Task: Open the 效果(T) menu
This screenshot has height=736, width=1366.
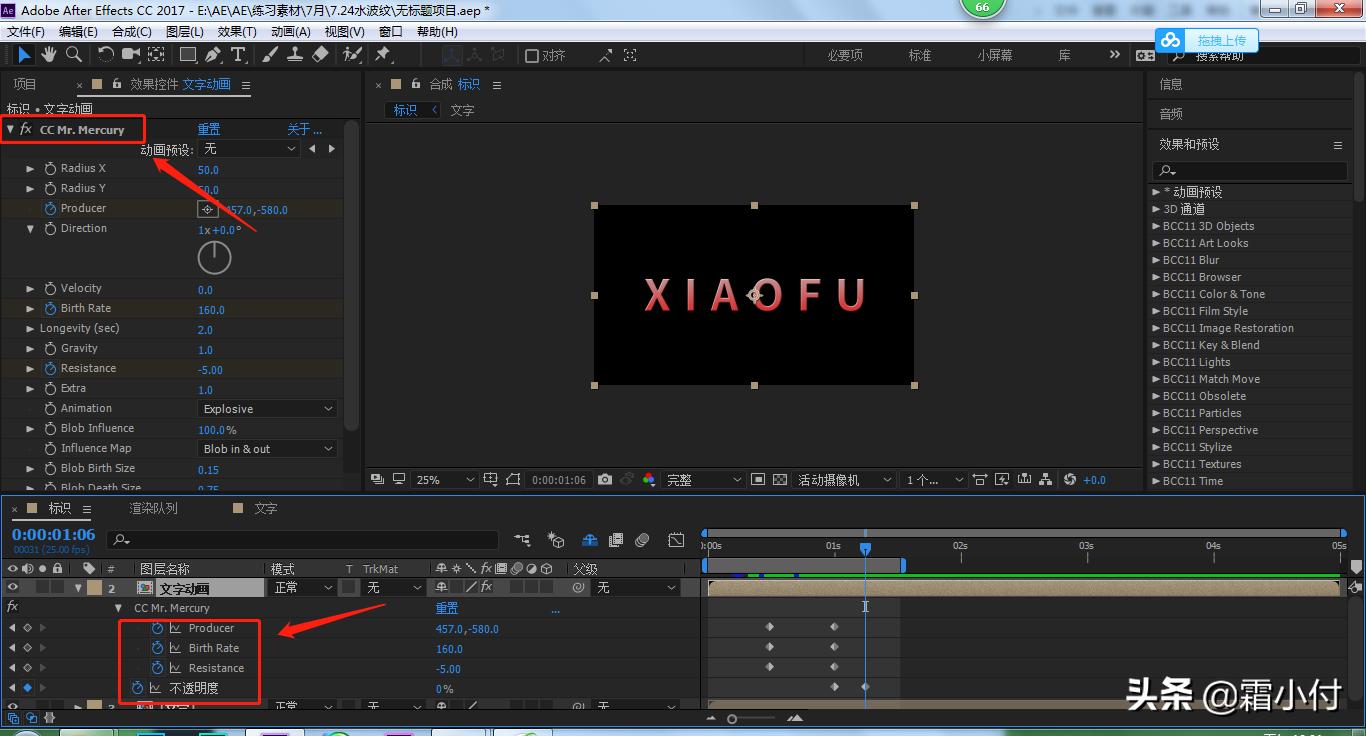Action: (236, 31)
